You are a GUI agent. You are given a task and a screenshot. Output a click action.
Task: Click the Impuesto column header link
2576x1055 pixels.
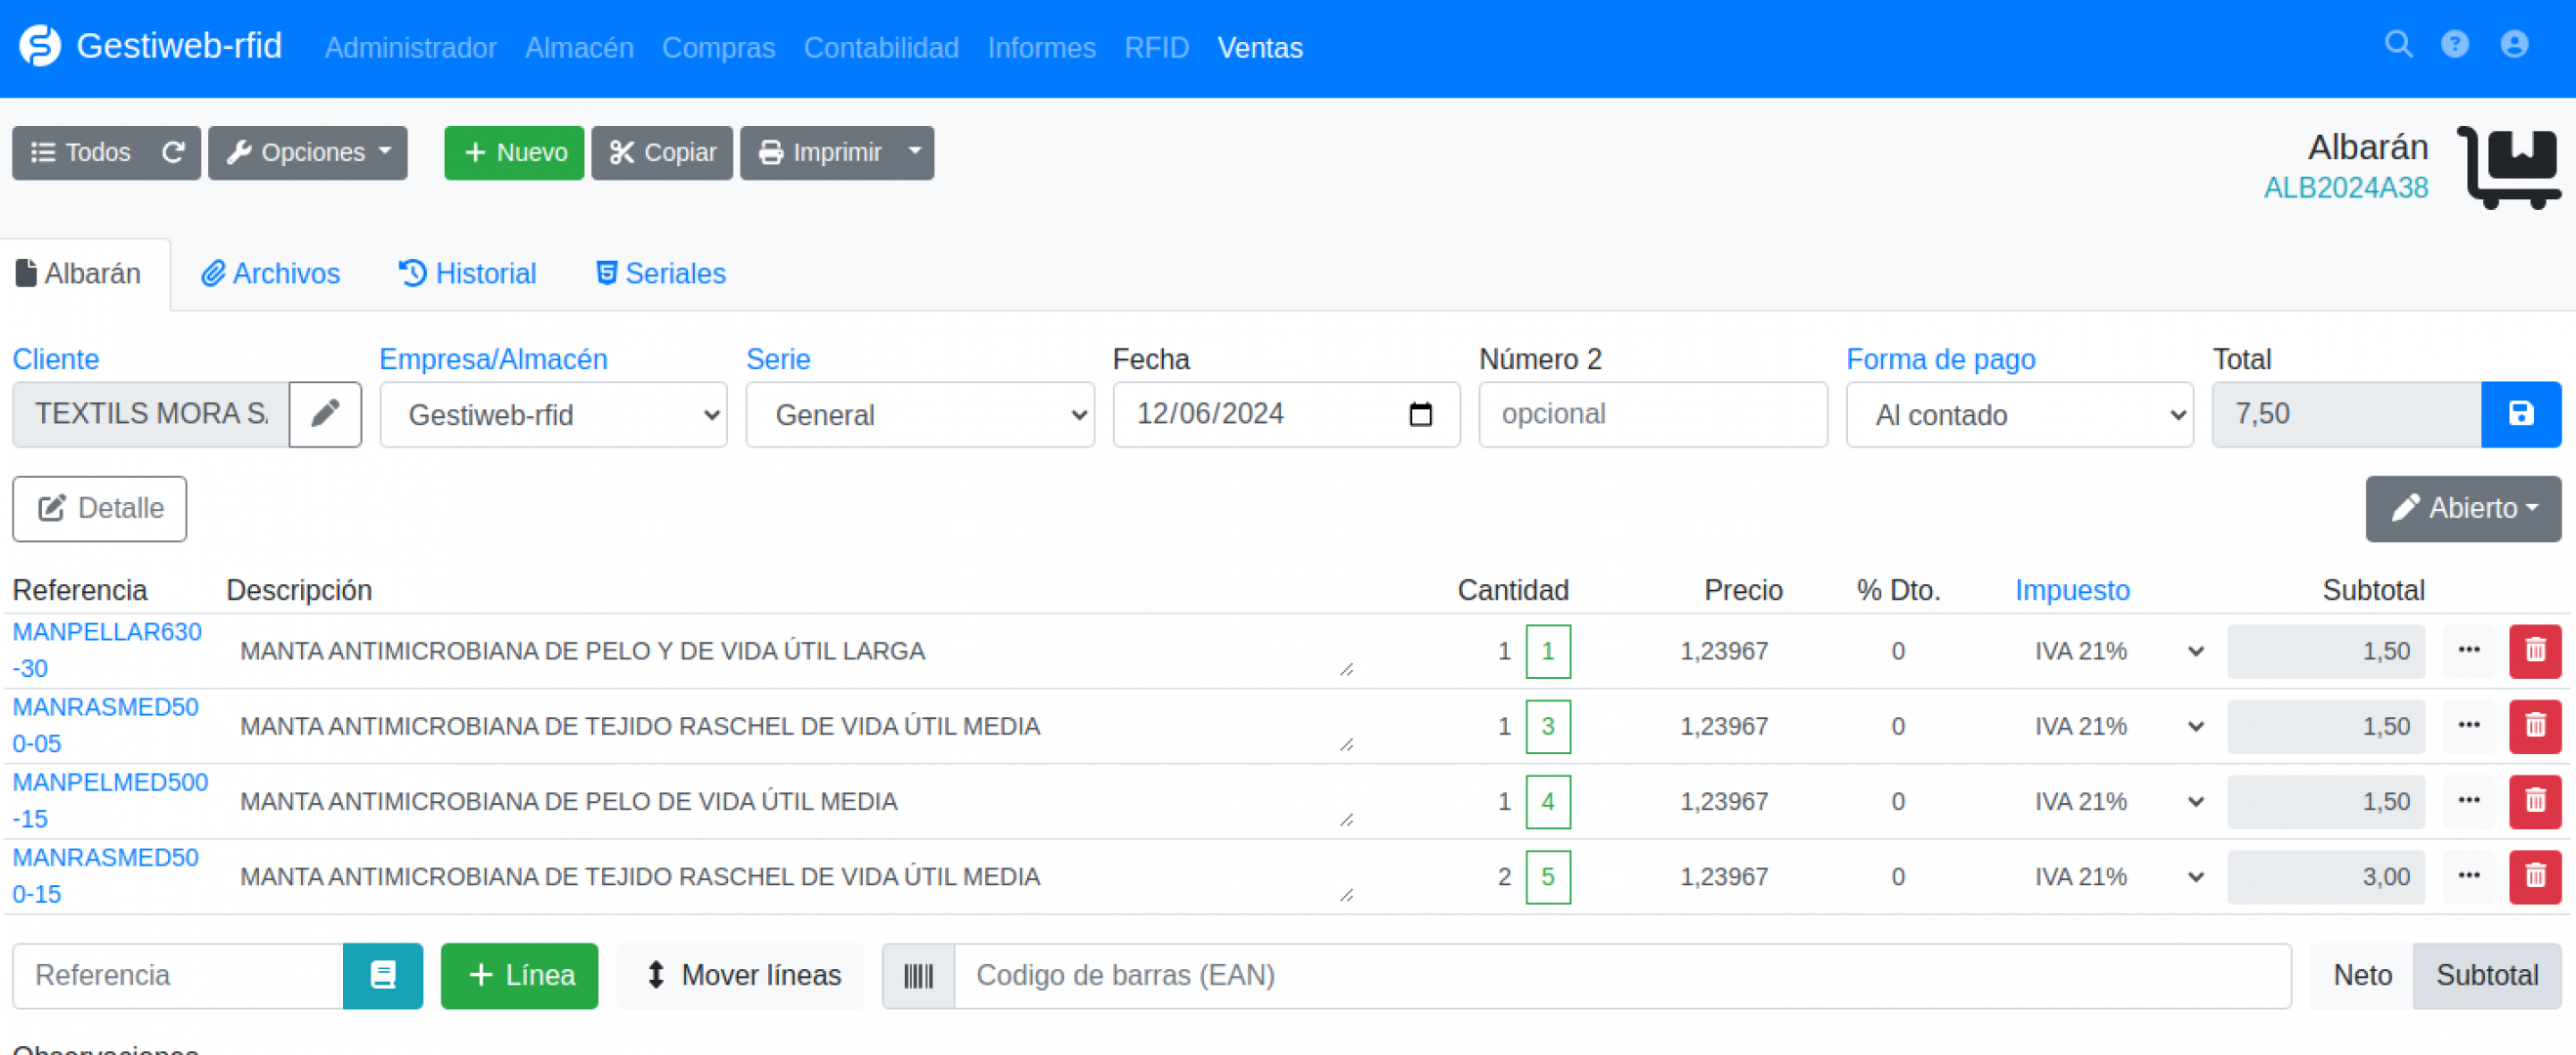click(x=2072, y=590)
